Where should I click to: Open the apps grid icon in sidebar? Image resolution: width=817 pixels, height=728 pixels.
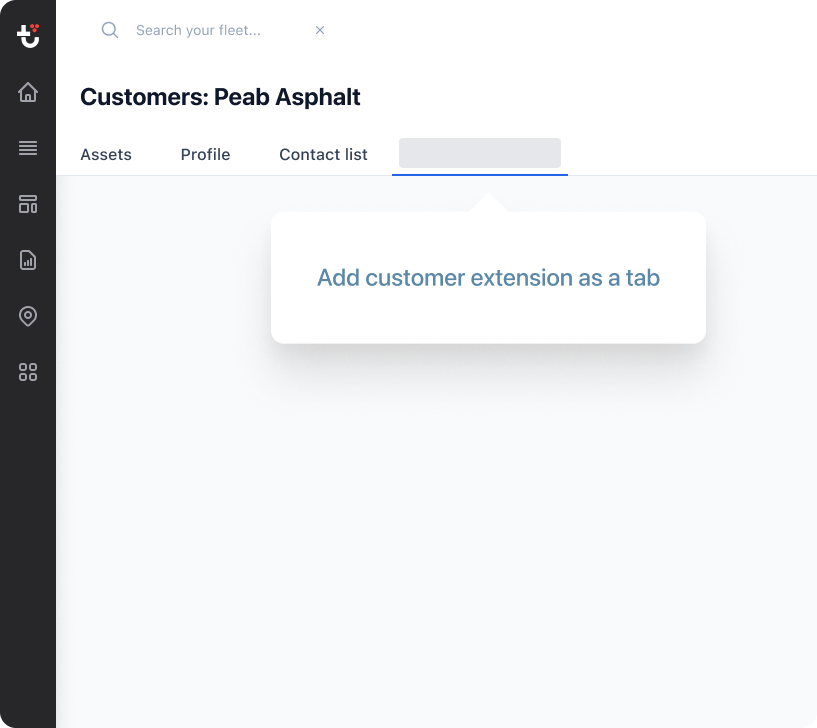(28, 373)
